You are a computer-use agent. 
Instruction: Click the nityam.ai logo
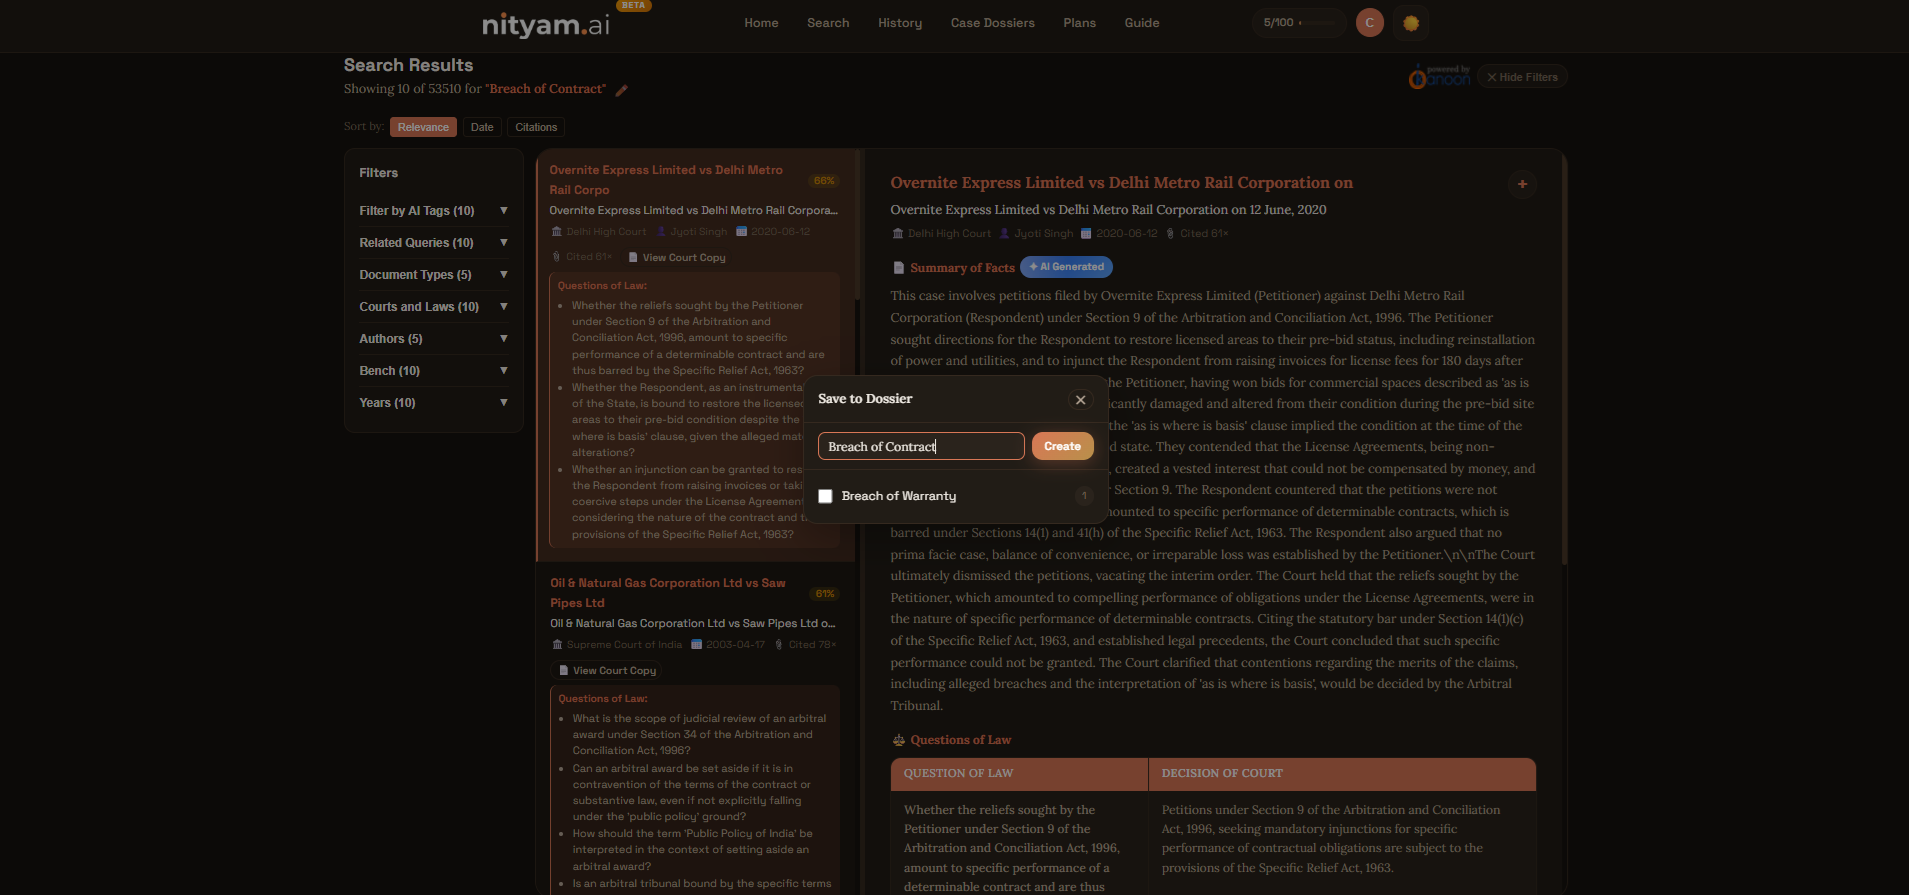[546, 24]
